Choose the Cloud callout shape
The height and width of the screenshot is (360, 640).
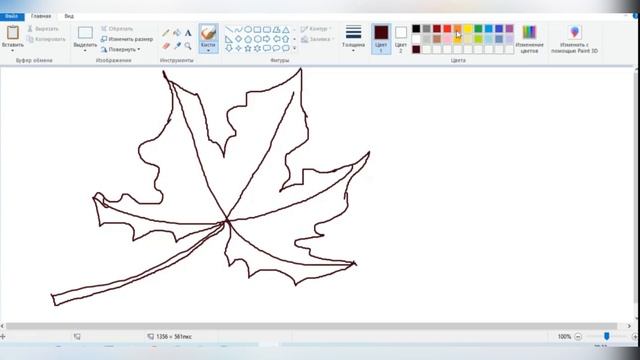pos(286,48)
